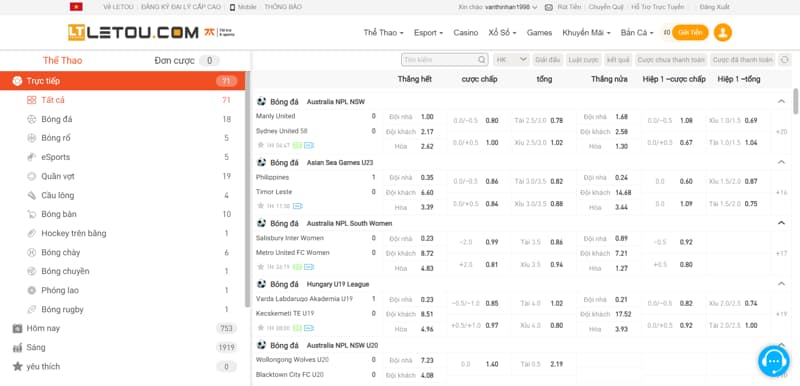Collapse the Australia NPL NSW league section

click(781, 101)
